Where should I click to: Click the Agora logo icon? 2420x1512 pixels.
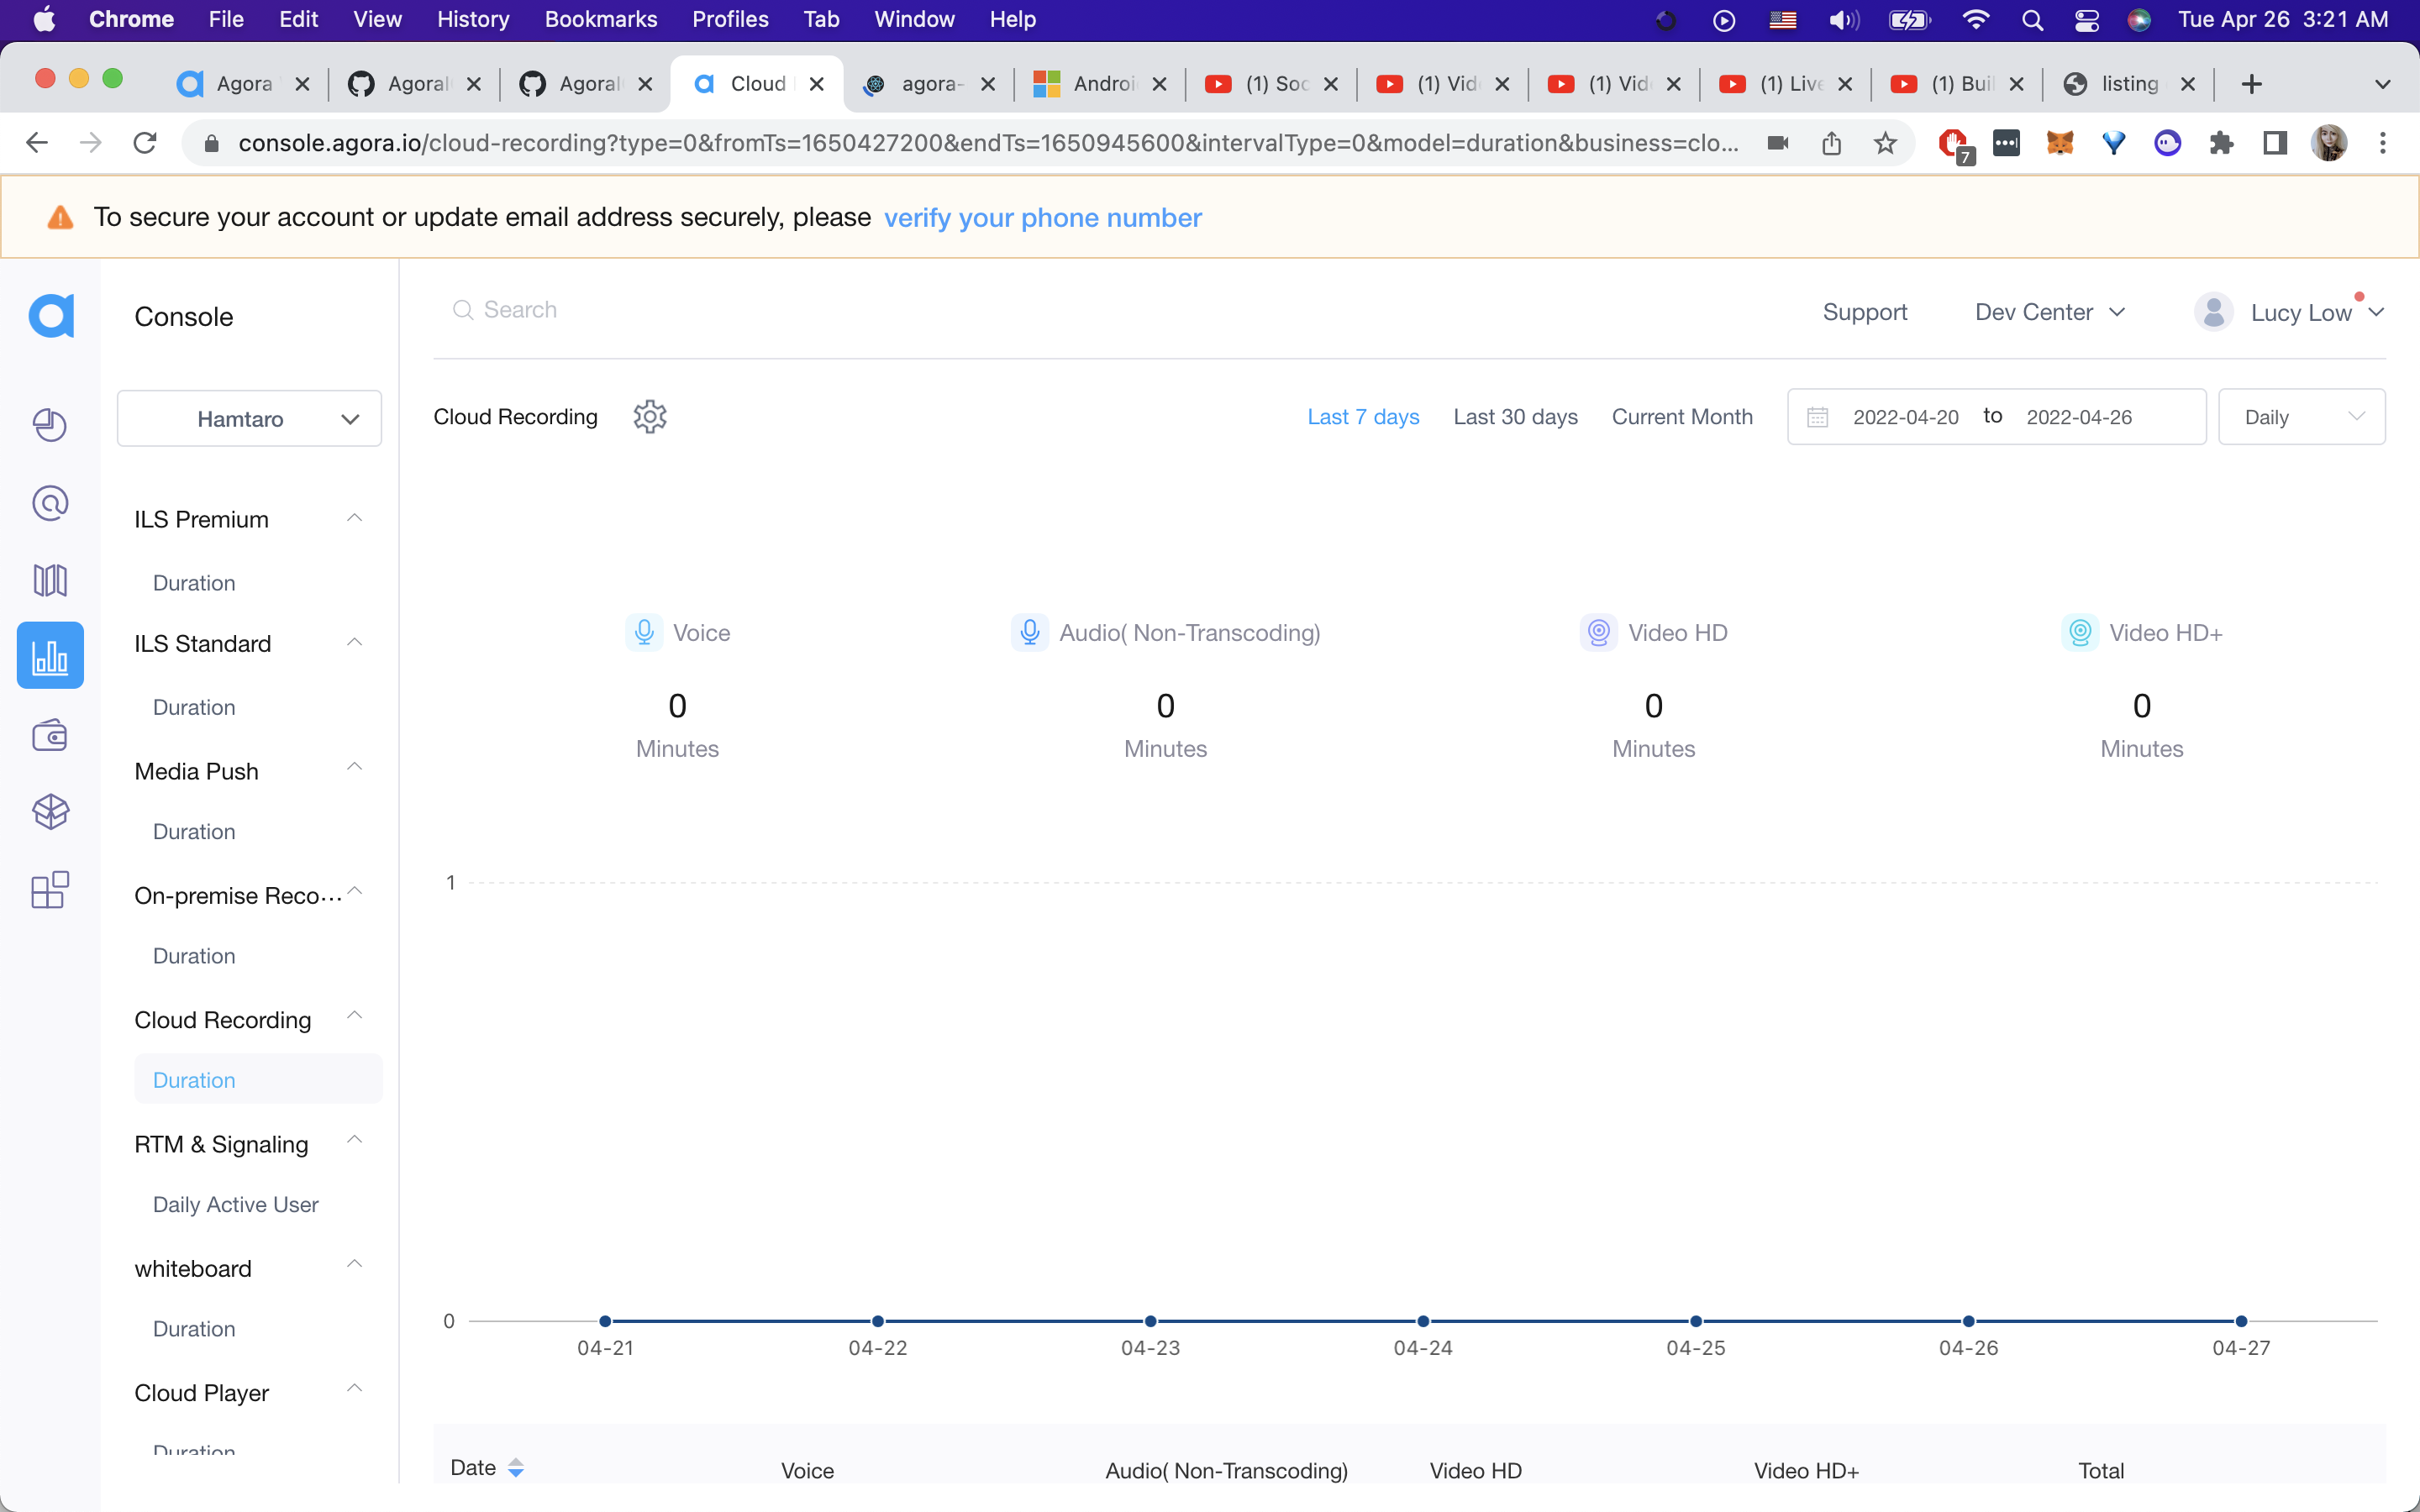51,316
